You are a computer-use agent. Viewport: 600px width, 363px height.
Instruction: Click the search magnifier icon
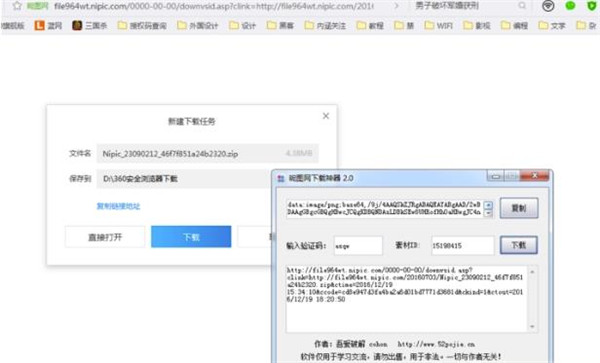click(522, 6)
